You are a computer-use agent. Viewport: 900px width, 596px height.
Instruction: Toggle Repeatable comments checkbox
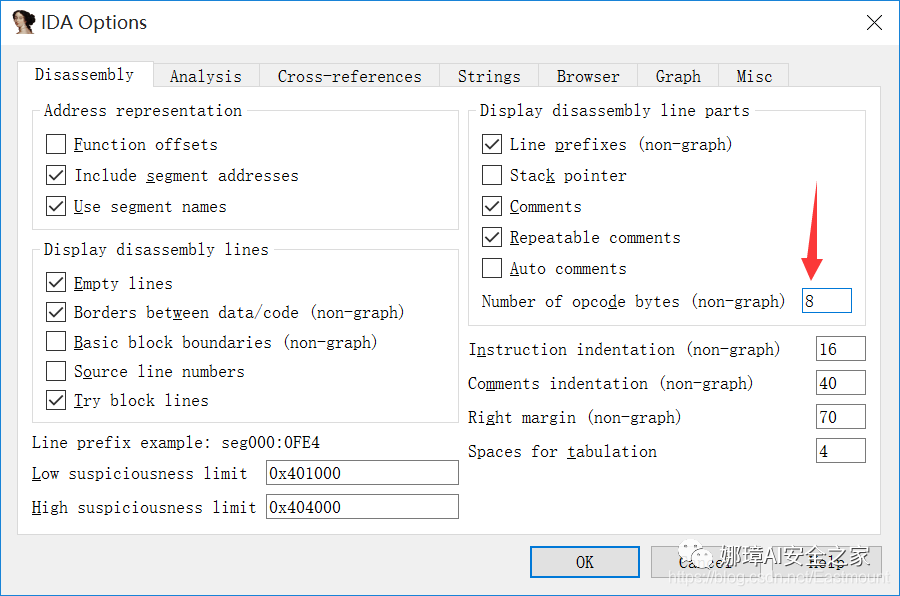point(492,237)
